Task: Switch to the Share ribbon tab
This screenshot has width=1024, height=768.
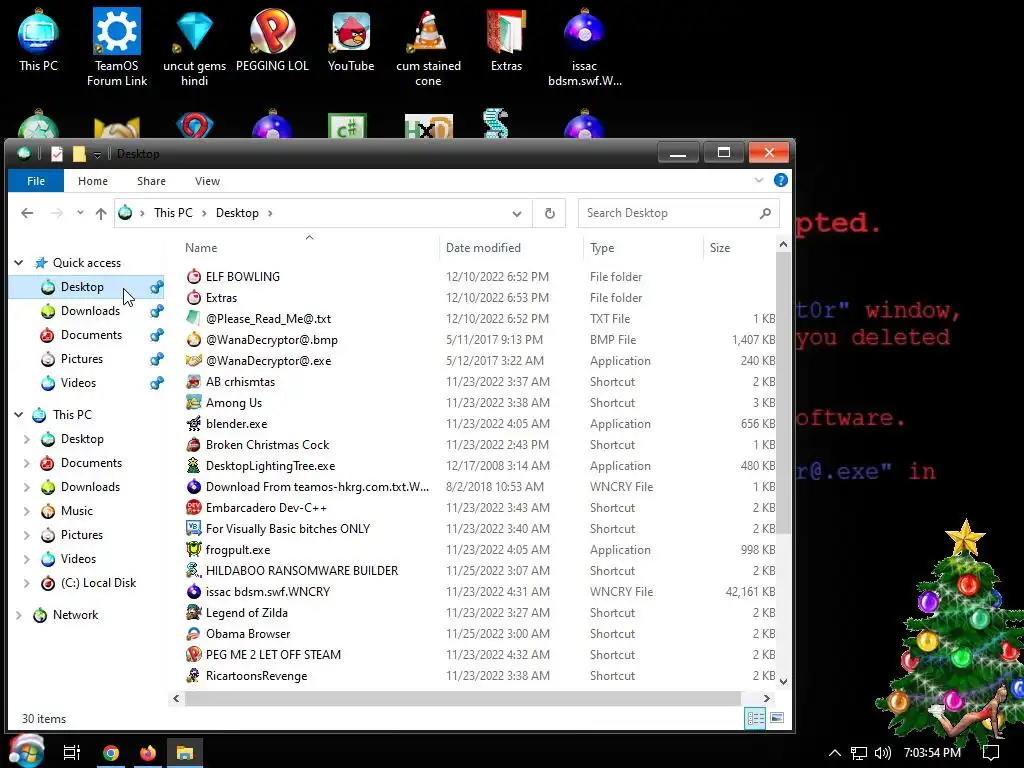Action: (151, 181)
